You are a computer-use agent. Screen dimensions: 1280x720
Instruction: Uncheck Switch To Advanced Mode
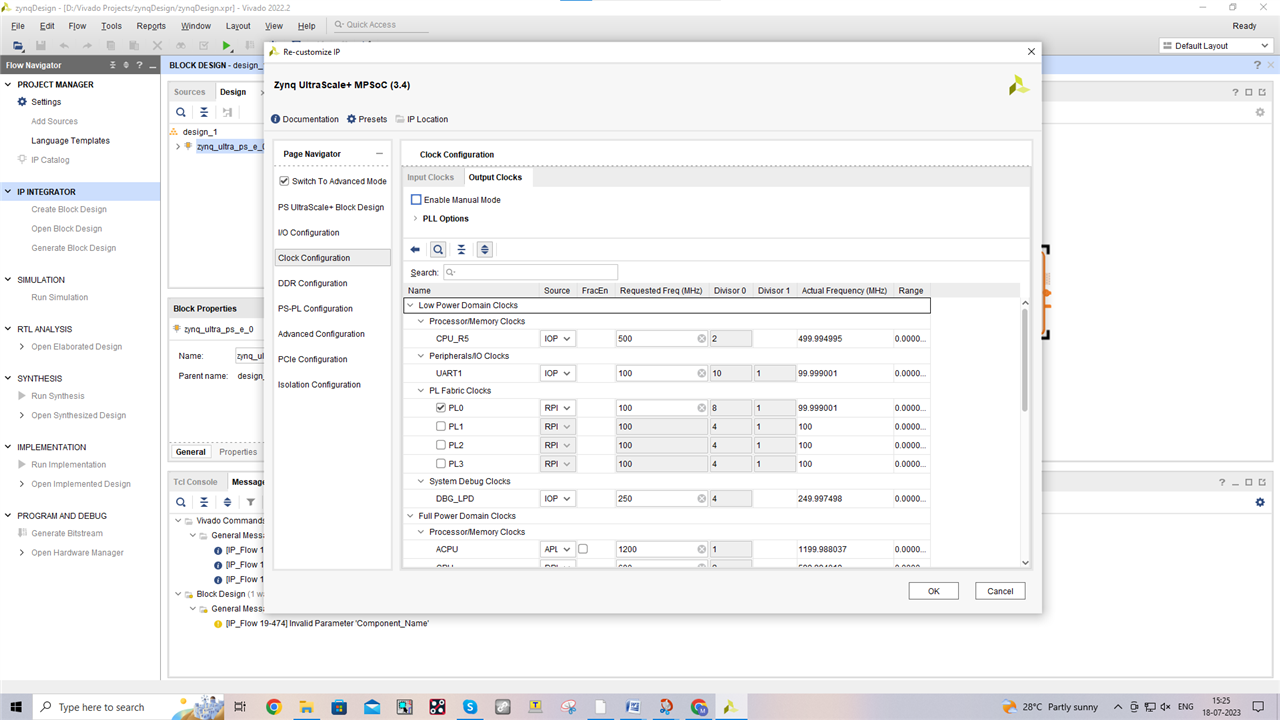(284, 181)
